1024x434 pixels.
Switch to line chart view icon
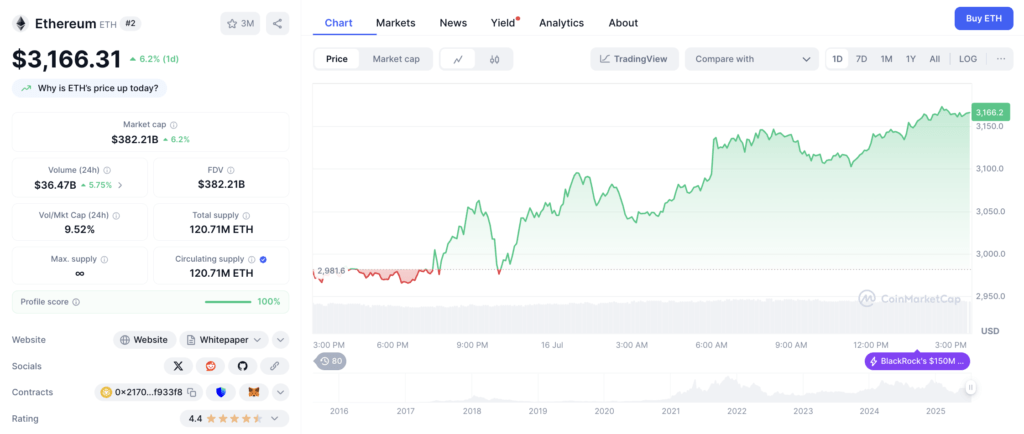(x=458, y=59)
